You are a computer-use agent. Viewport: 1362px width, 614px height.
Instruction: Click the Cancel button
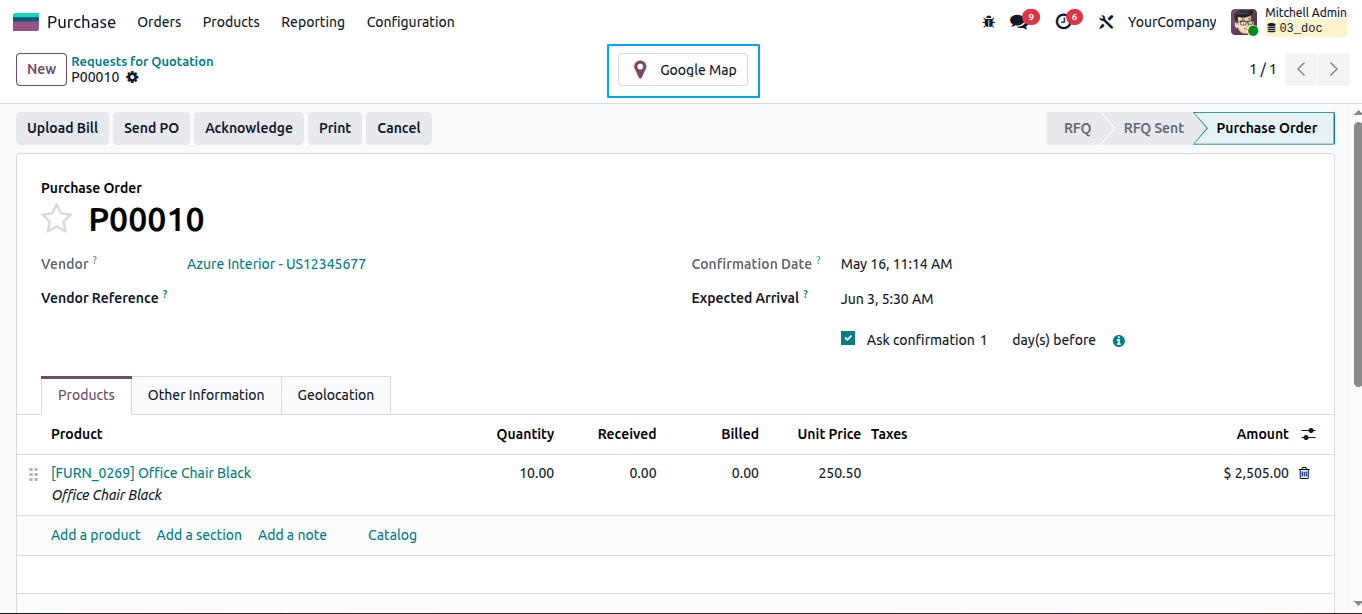tap(399, 128)
